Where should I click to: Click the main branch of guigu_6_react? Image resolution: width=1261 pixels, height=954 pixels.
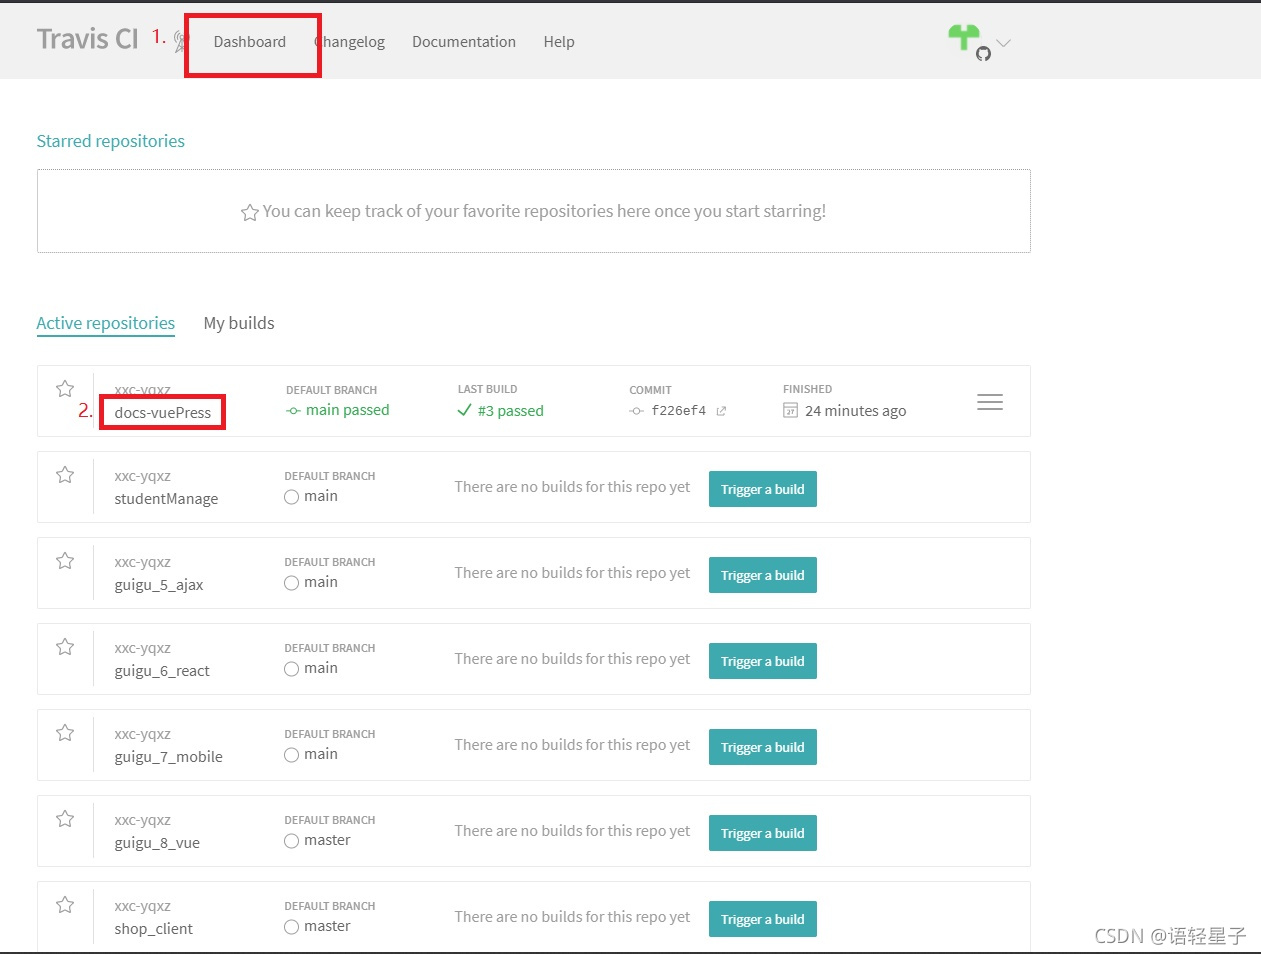point(311,668)
